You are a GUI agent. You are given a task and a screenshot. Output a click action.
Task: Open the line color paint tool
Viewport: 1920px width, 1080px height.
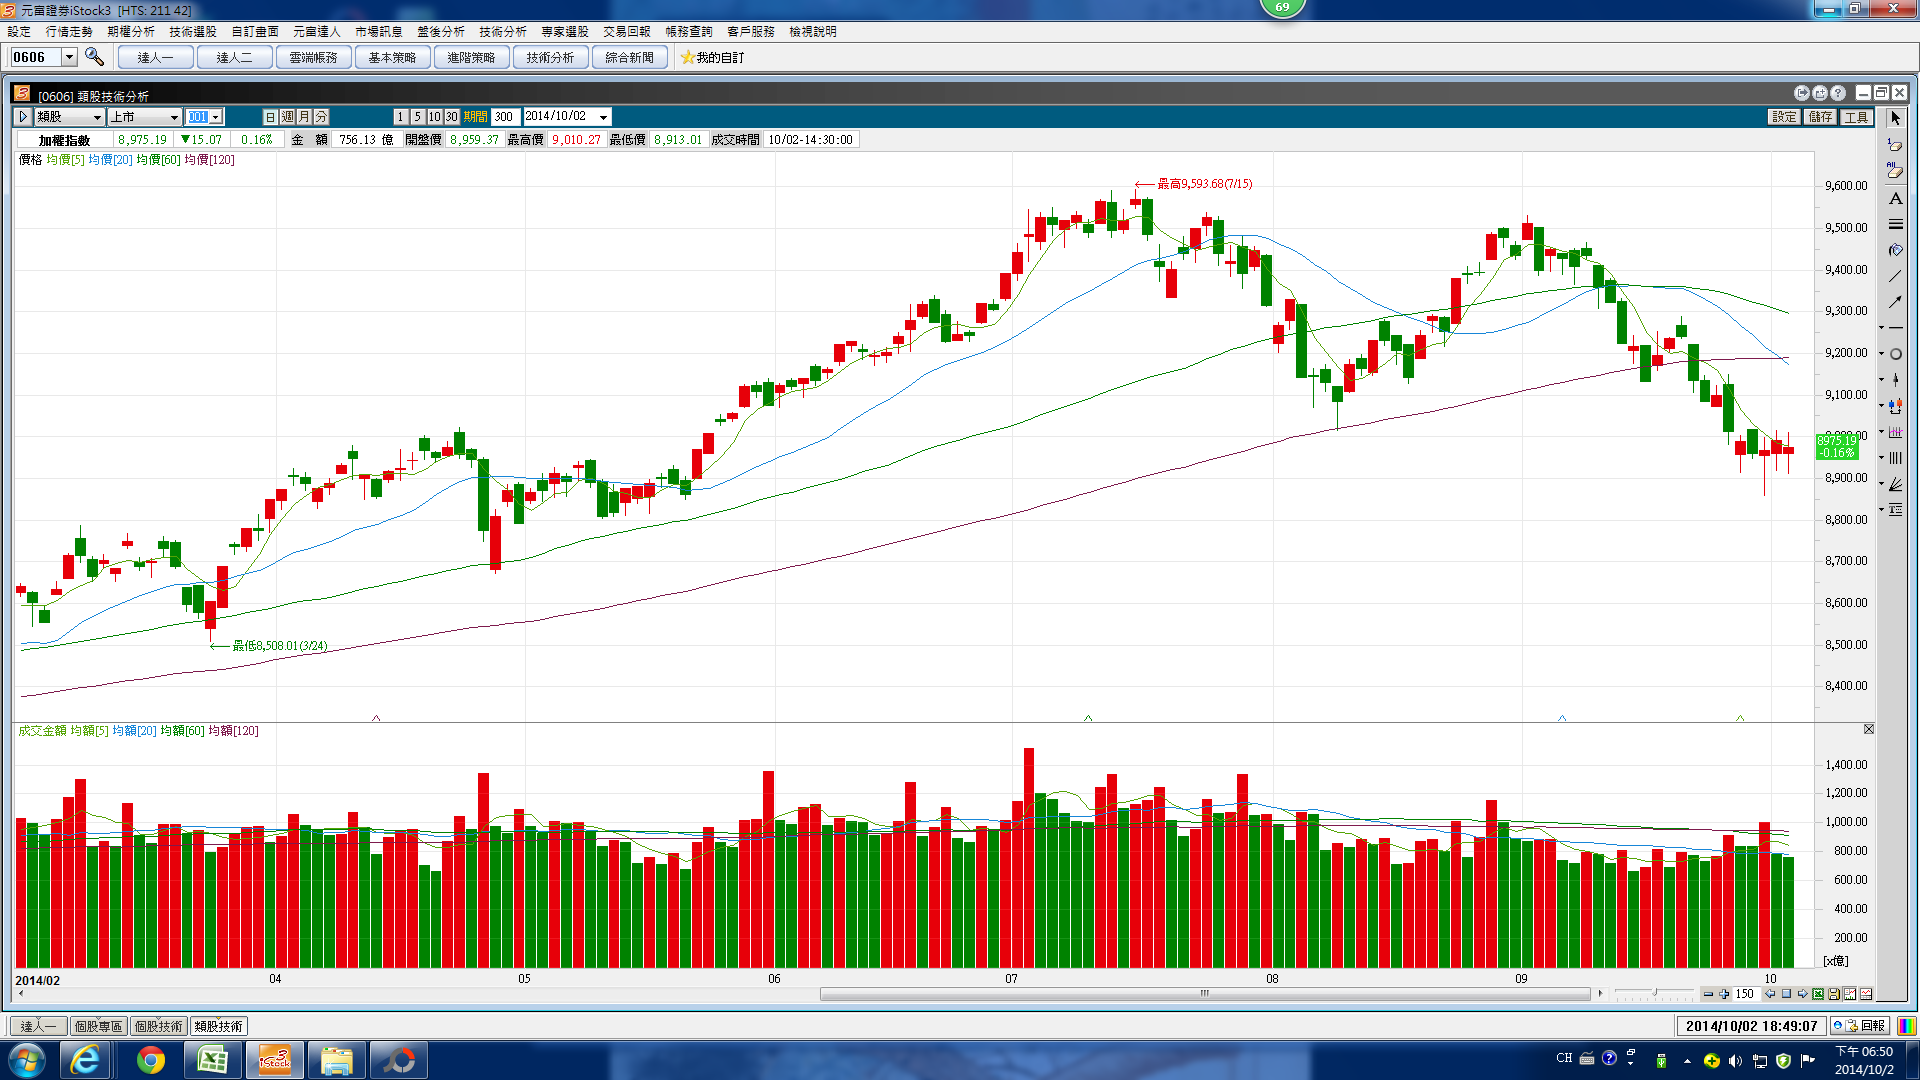tap(1895, 250)
